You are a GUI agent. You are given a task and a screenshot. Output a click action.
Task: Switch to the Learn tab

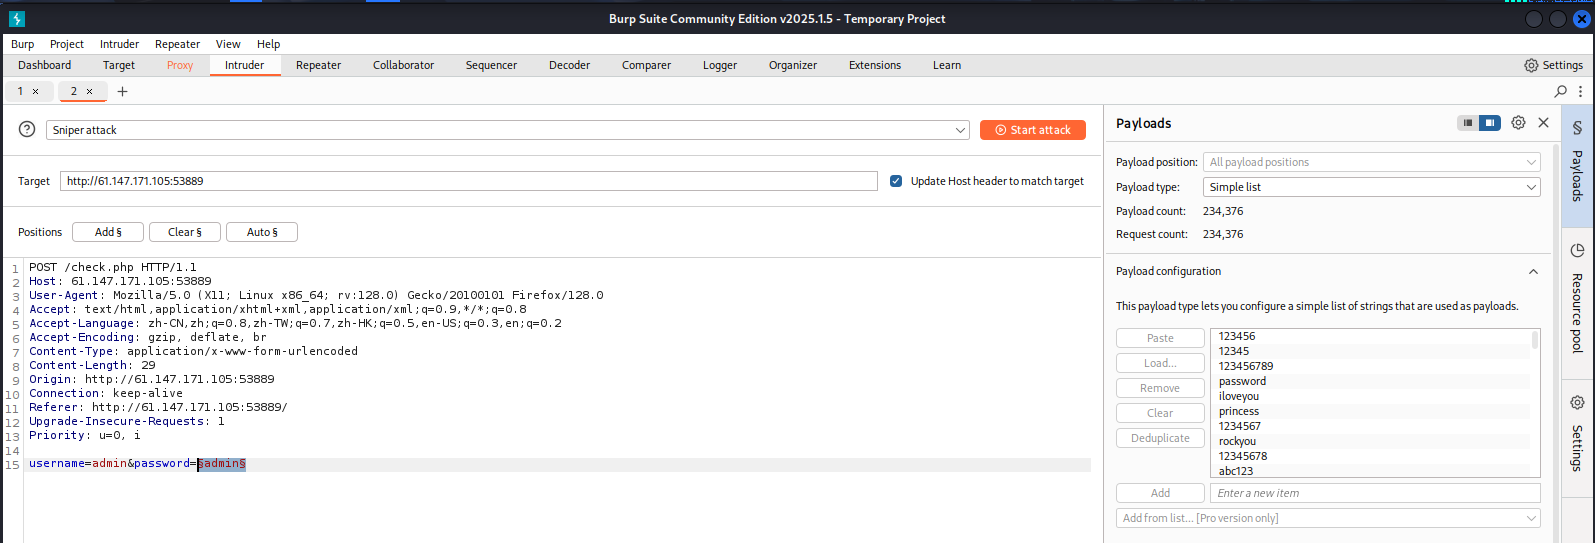(x=946, y=65)
